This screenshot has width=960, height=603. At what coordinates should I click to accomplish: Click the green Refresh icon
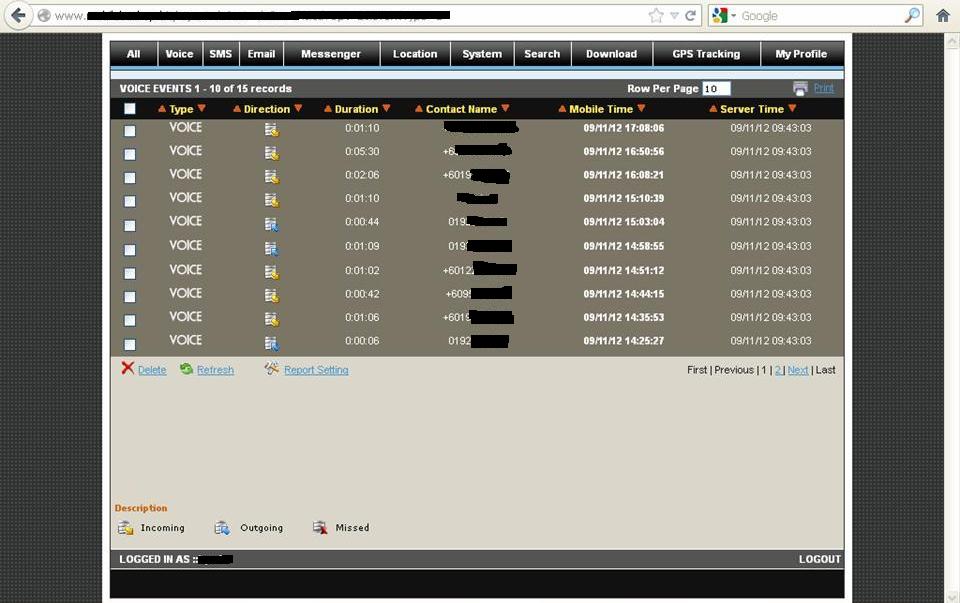[x=186, y=369]
